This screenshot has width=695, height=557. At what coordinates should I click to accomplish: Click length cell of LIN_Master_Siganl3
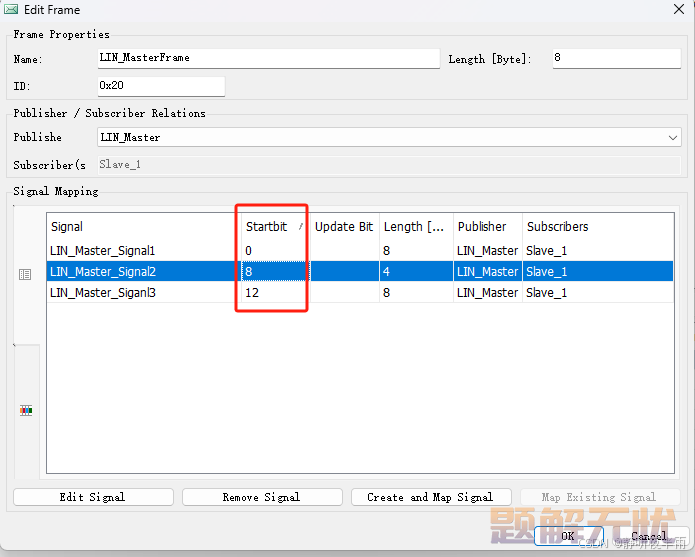[416, 292]
